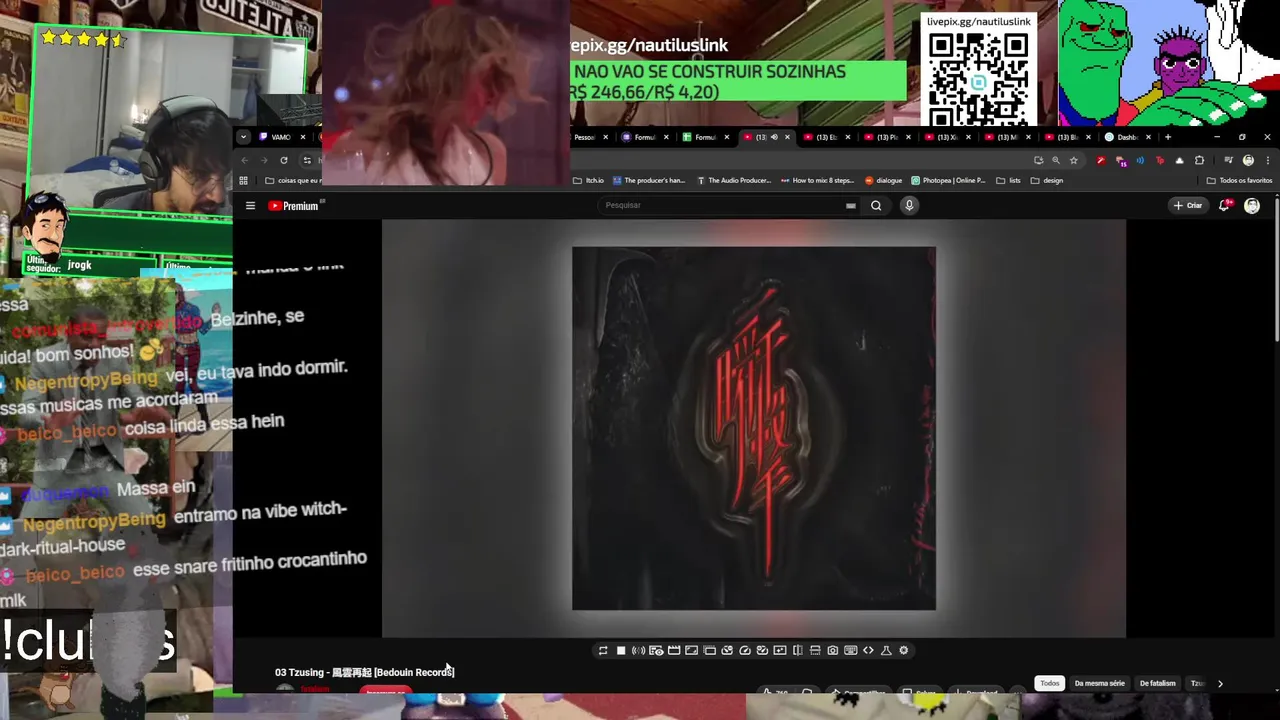This screenshot has width=1280, height=720.
Task: Click the add-to-screen plus icon in enhancer bar
Action: [780, 650]
